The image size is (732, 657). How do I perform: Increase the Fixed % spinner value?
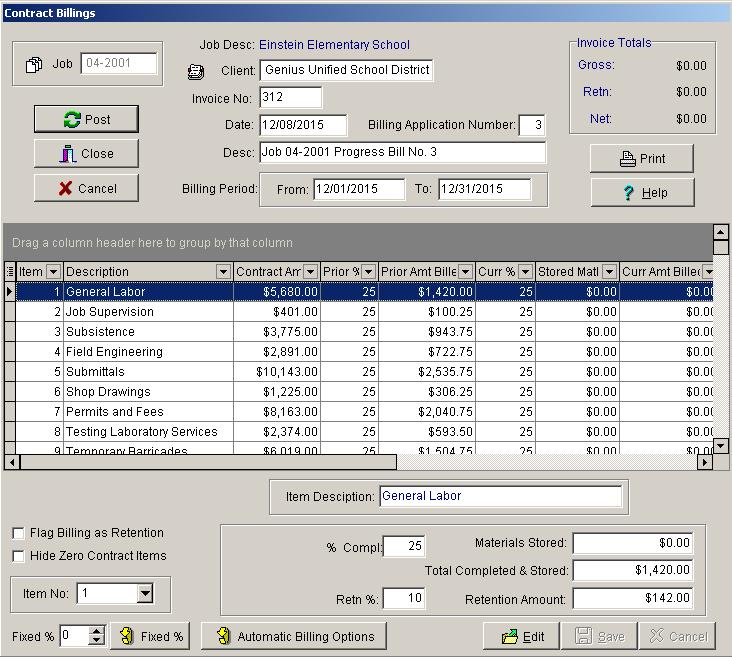point(97,631)
